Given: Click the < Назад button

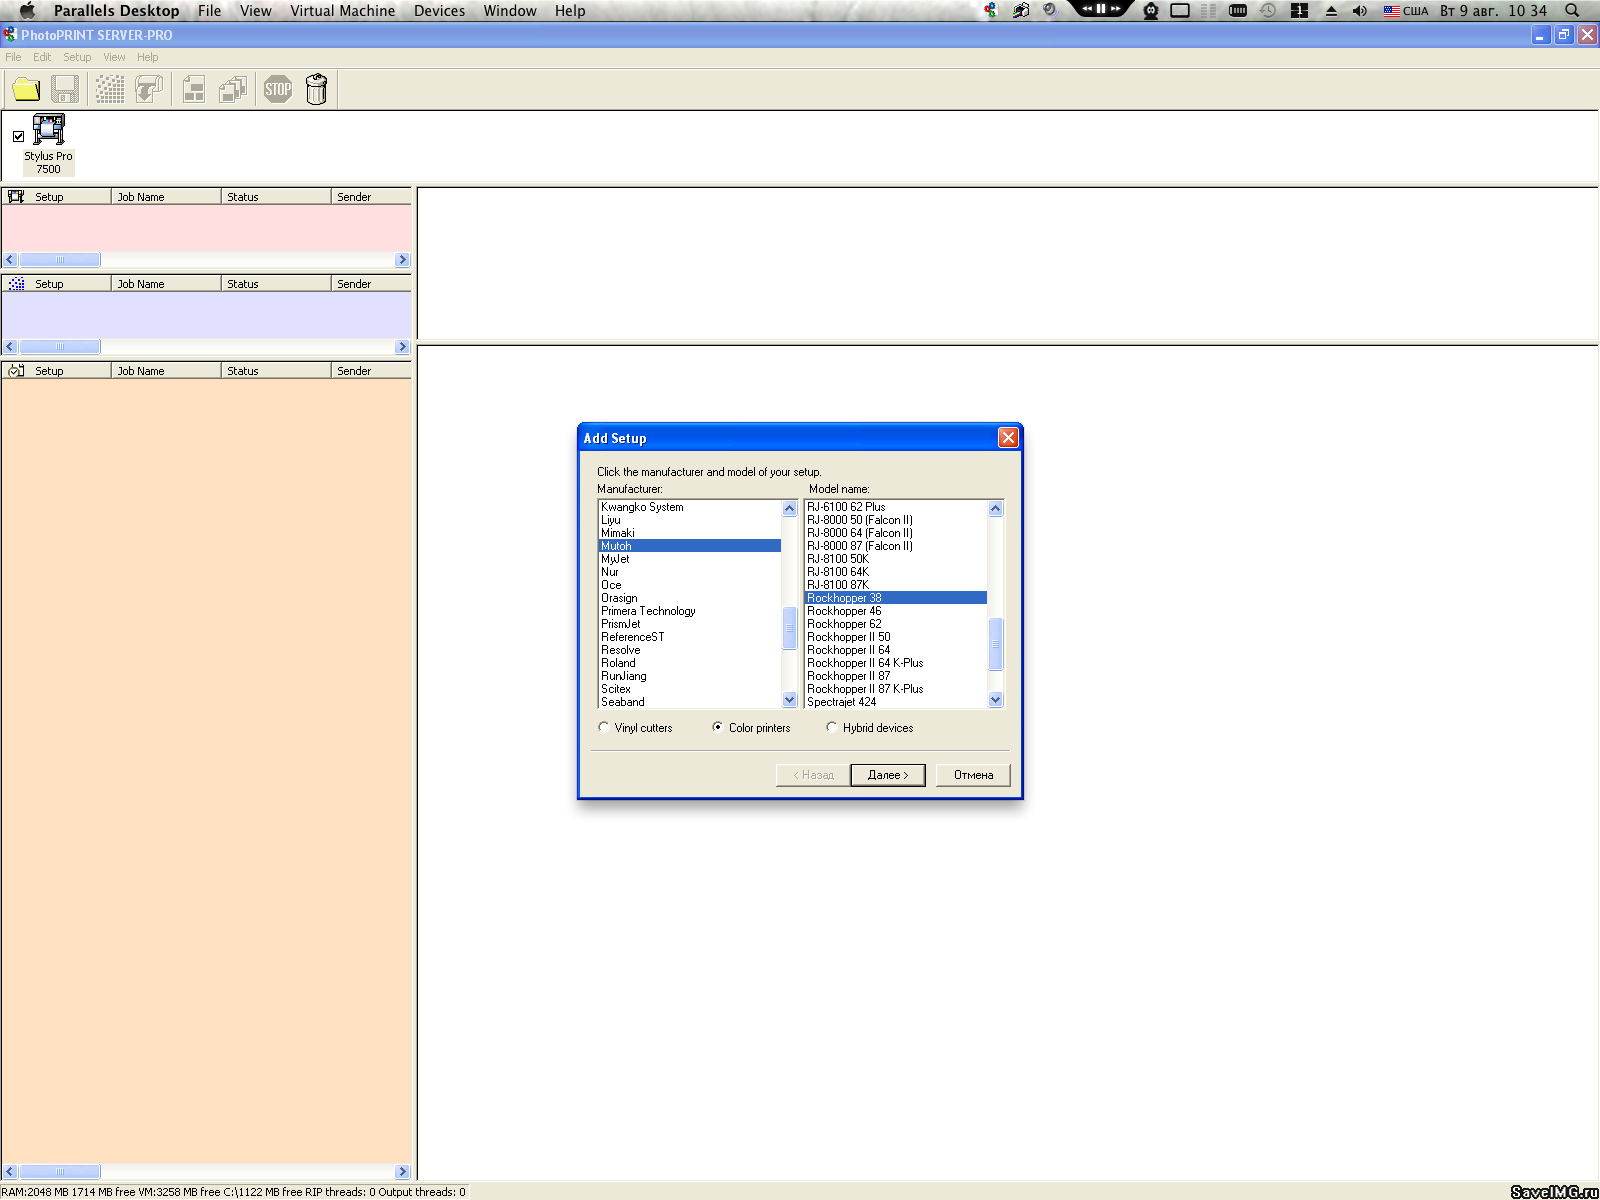Looking at the screenshot, I should 813,775.
